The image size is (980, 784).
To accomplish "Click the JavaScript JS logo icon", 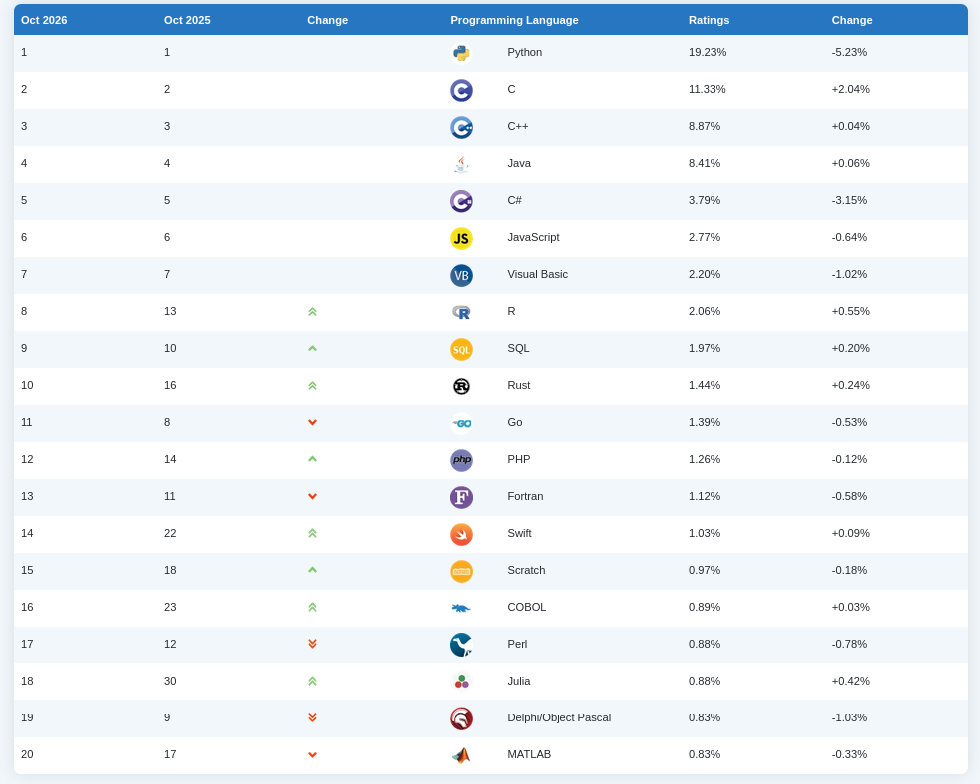I will [x=461, y=238].
